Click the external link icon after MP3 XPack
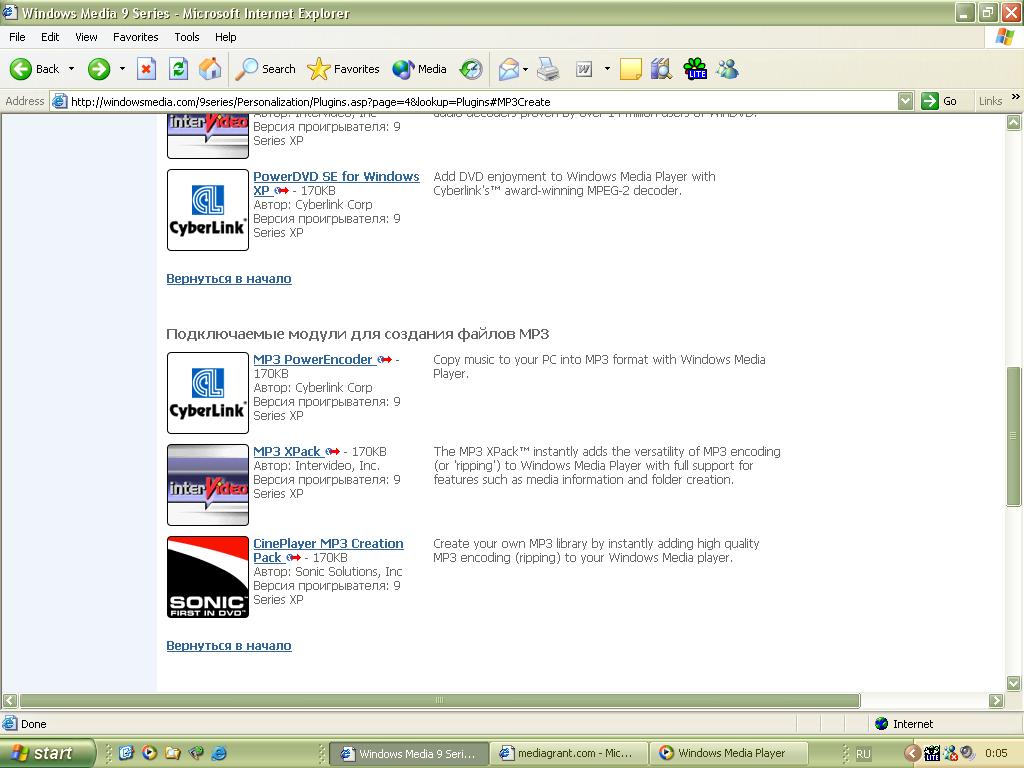The image size is (1024, 768). pos(332,452)
